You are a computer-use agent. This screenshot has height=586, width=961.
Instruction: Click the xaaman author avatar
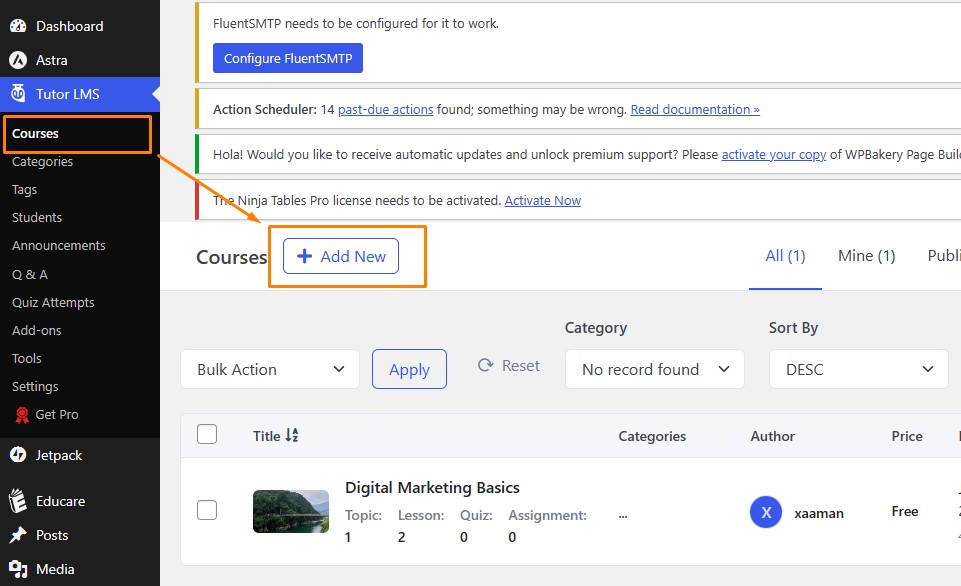click(x=765, y=512)
